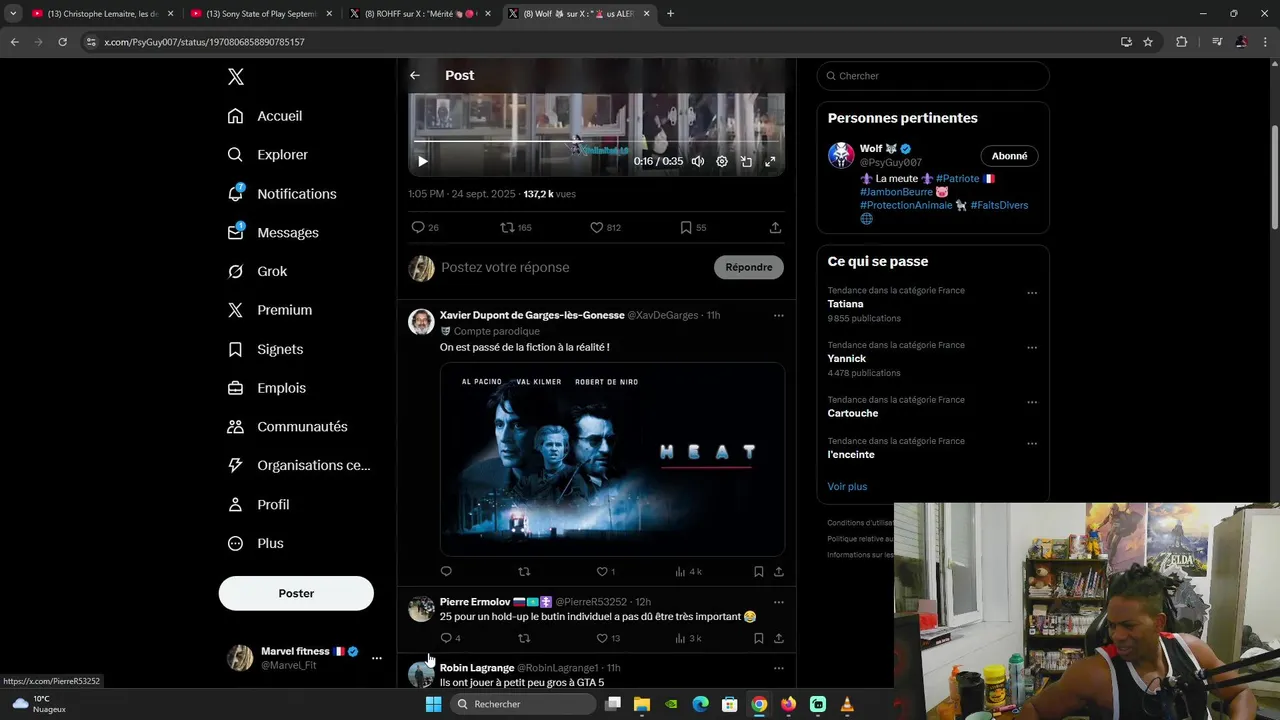This screenshot has width=1280, height=720.
Task: View analytics of Pierre Ermolov's comment, 3 k
Action: pos(688,638)
